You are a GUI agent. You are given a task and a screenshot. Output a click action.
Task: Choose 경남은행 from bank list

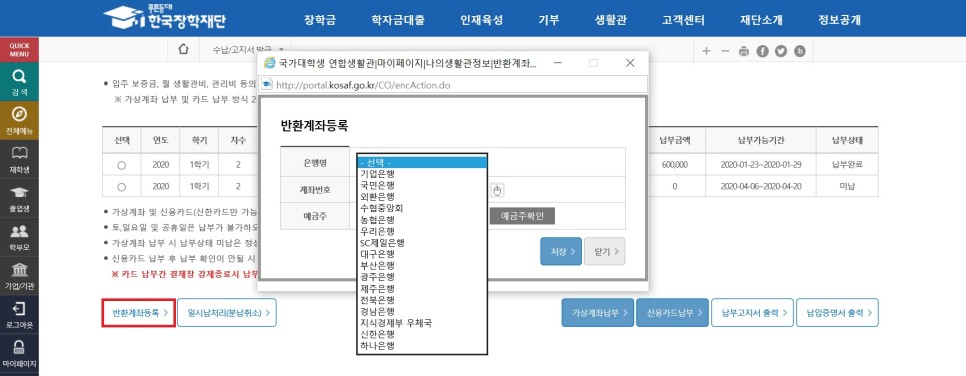tap(422, 311)
